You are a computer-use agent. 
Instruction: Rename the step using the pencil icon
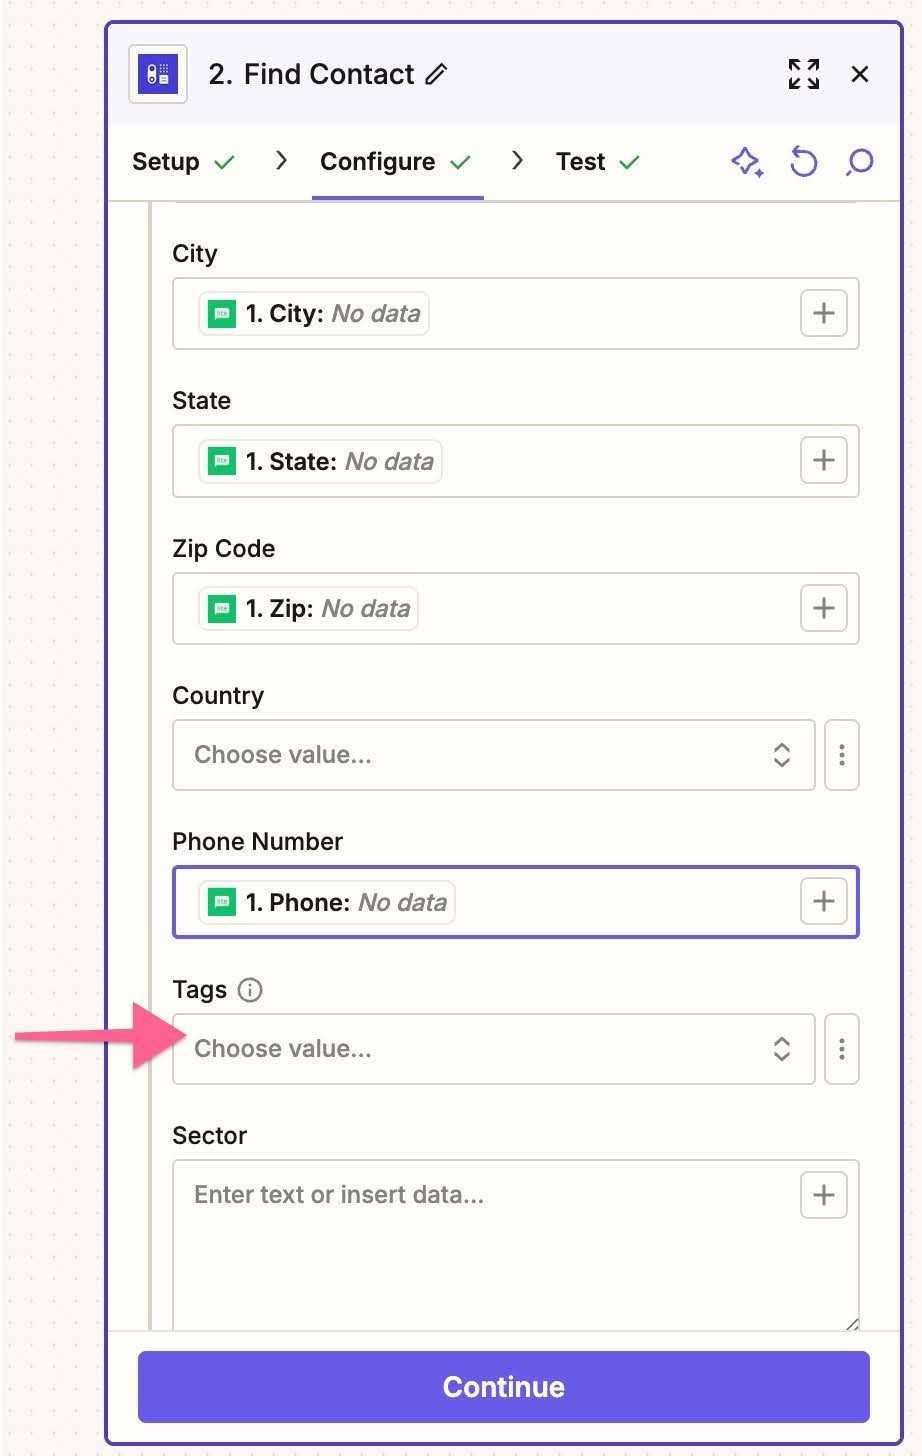point(437,75)
